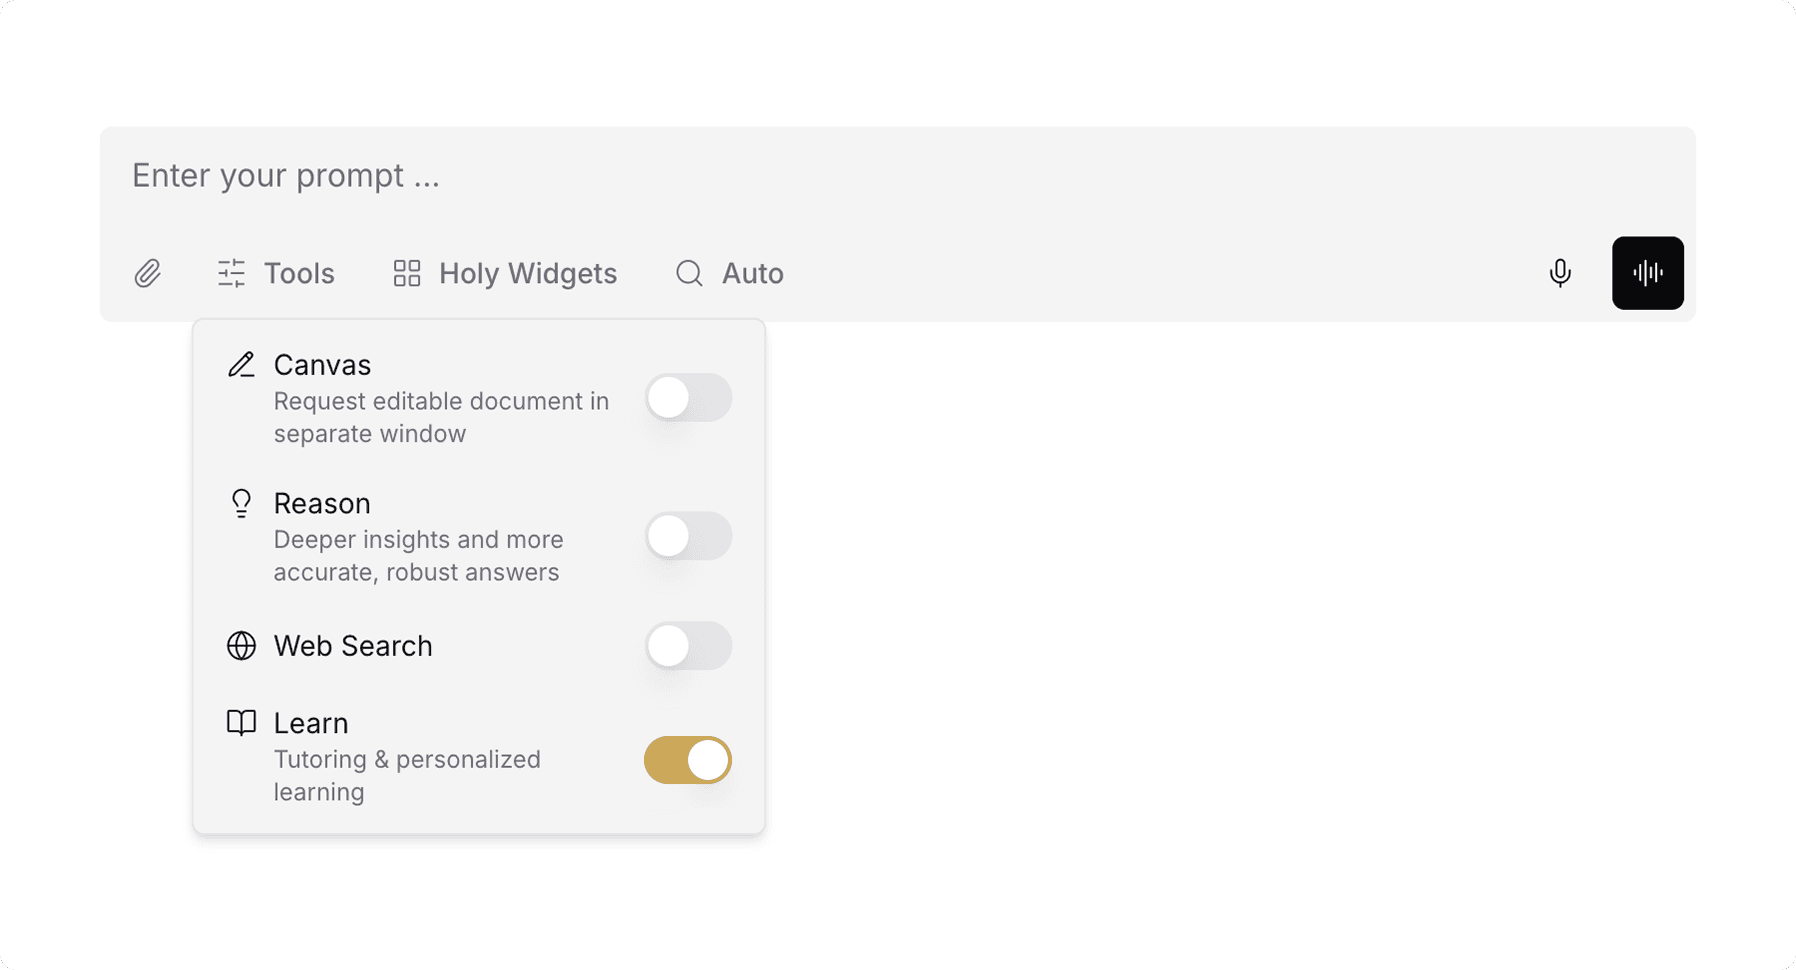Click the Holy Widgets grid icon
1796x970 pixels.
pos(407,273)
